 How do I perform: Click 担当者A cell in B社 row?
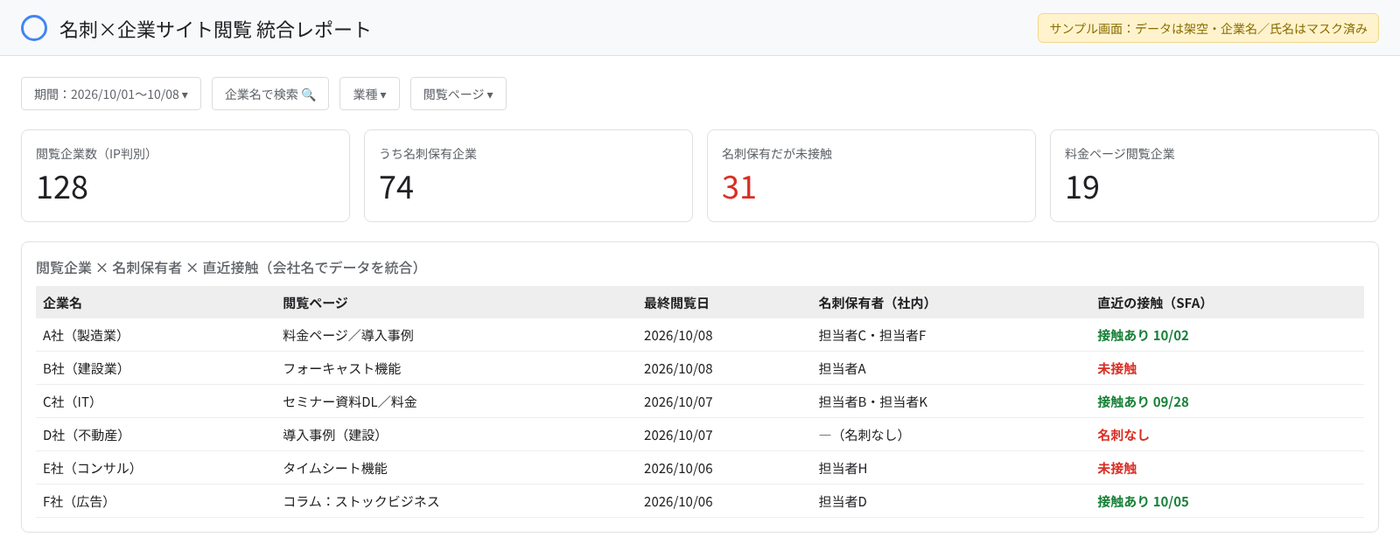click(x=842, y=368)
